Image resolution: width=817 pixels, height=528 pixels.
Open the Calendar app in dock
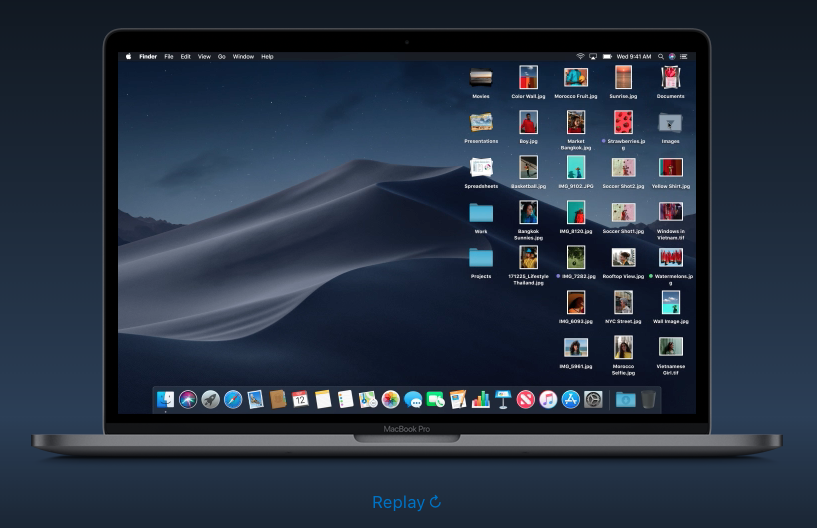tap(300, 400)
